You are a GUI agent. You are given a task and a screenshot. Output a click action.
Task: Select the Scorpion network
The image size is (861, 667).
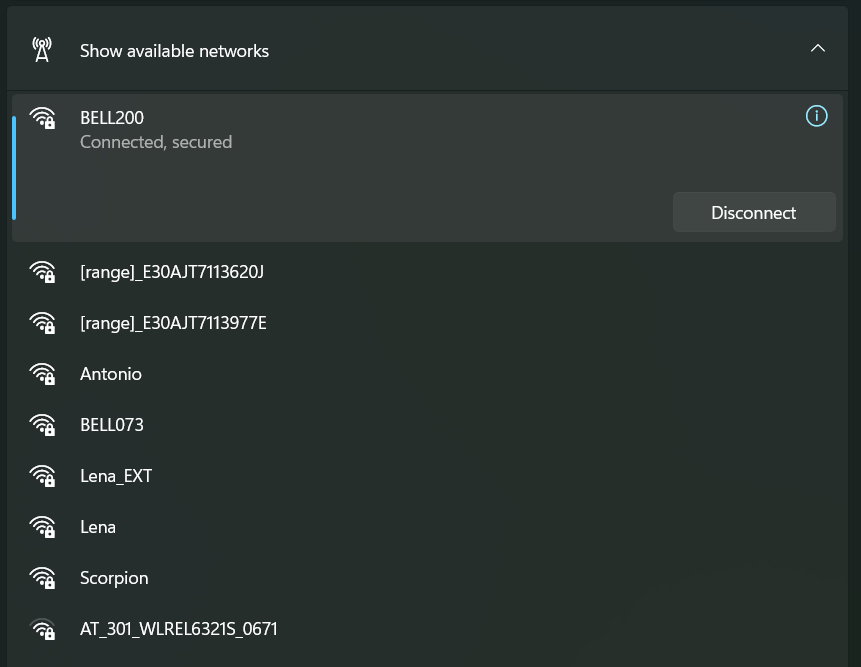tap(114, 578)
